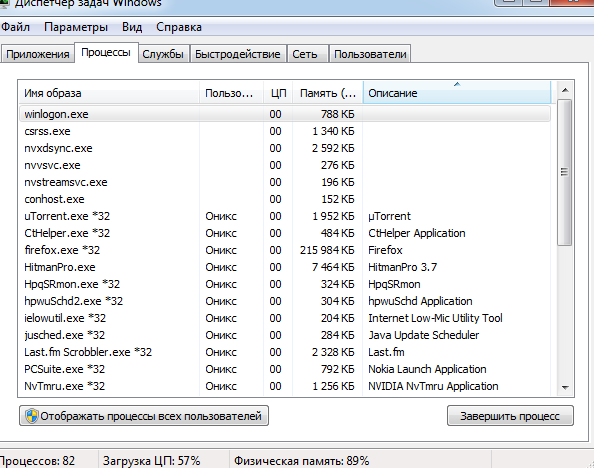594x468 pixels.
Task: Select the winlogon.exe process row
Action: pyautogui.click(x=285, y=114)
